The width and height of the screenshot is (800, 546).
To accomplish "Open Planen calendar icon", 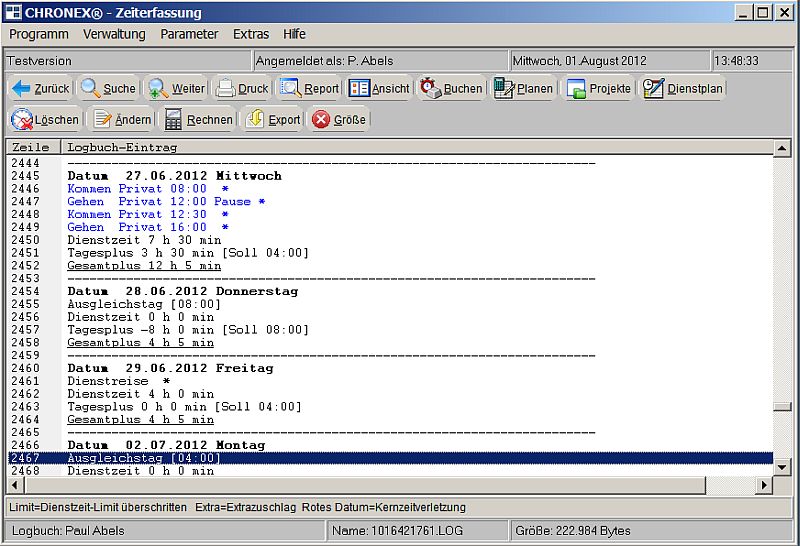I will [x=504, y=88].
